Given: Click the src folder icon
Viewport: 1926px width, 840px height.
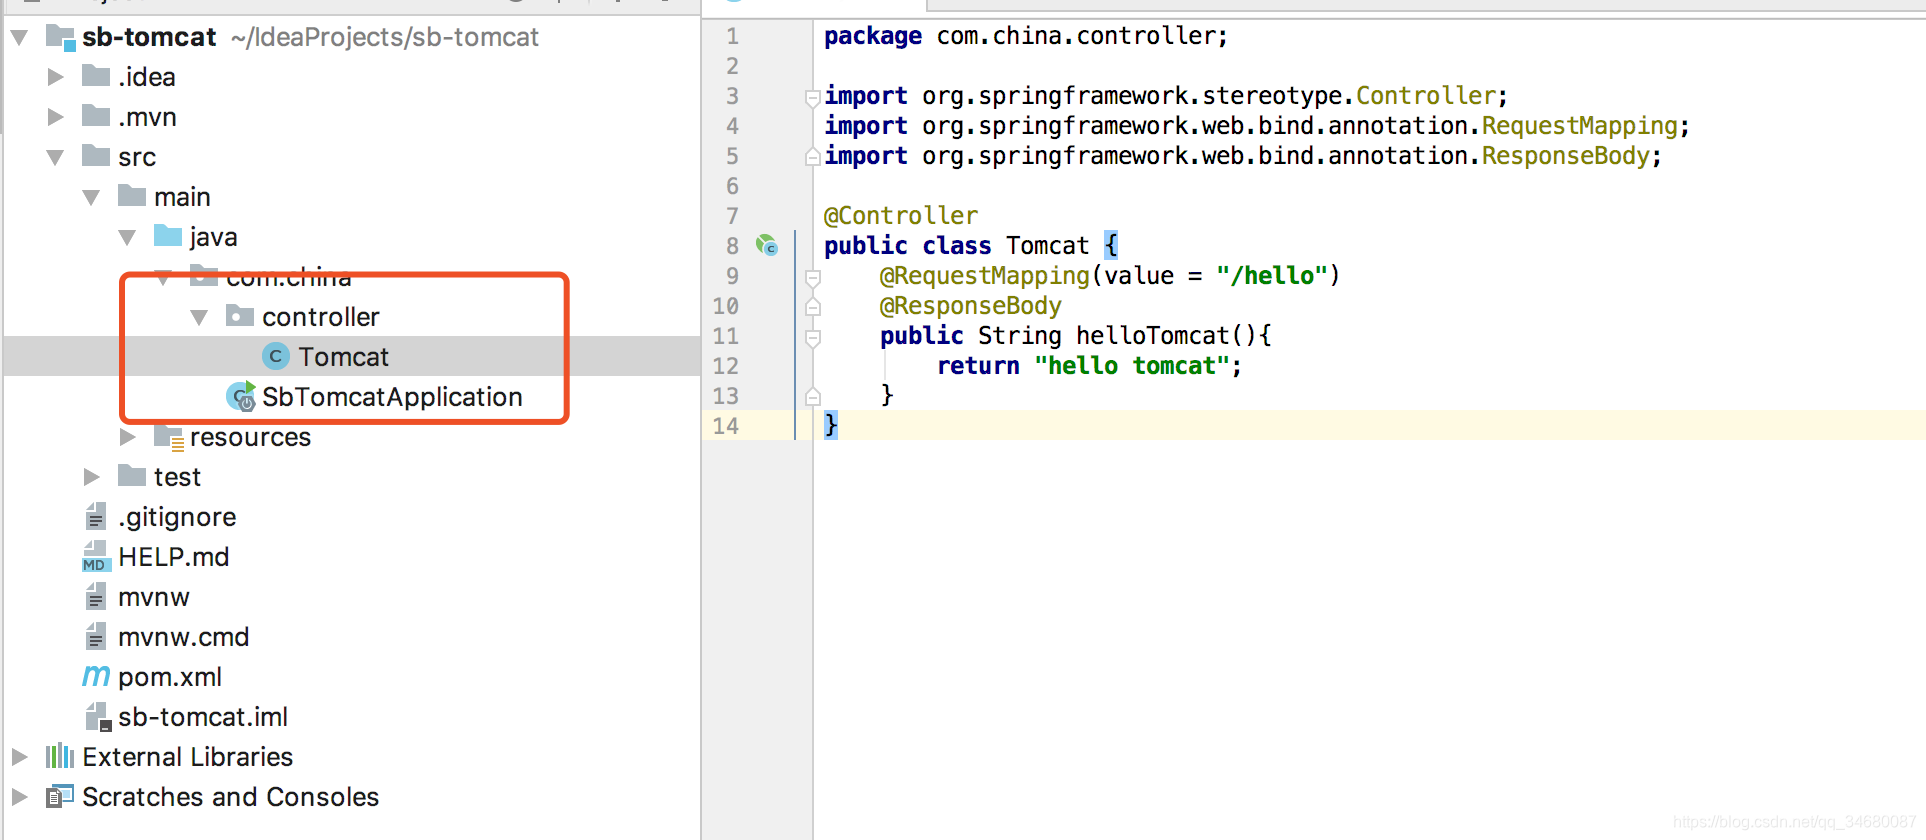Looking at the screenshot, I should click(x=96, y=156).
